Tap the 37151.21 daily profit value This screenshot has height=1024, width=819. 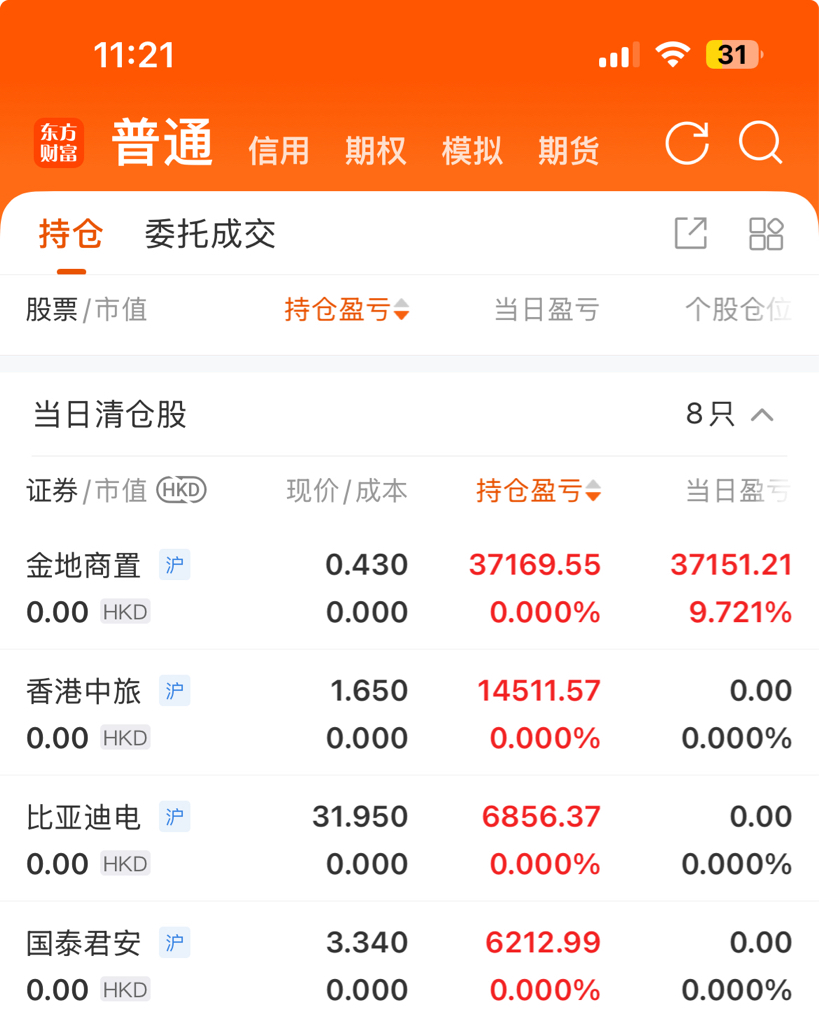(x=731, y=565)
